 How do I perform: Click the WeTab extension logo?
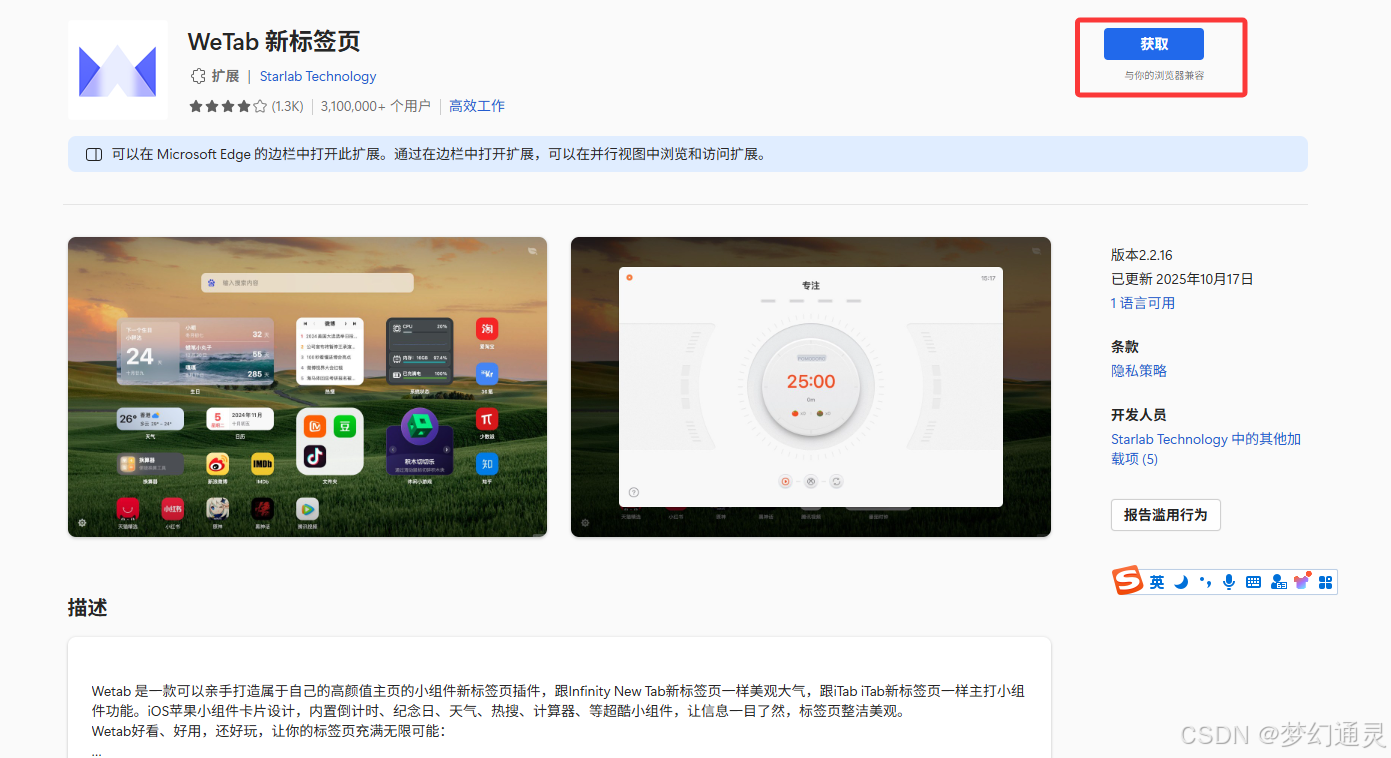pyautogui.click(x=117, y=70)
